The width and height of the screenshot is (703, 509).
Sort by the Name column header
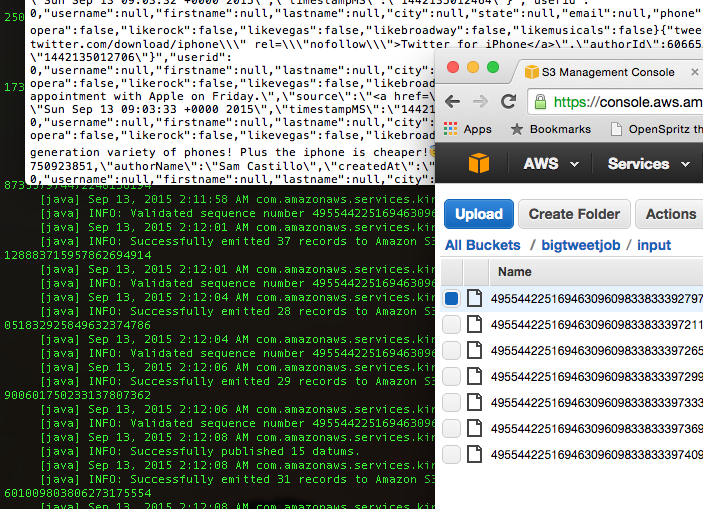pos(515,272)
